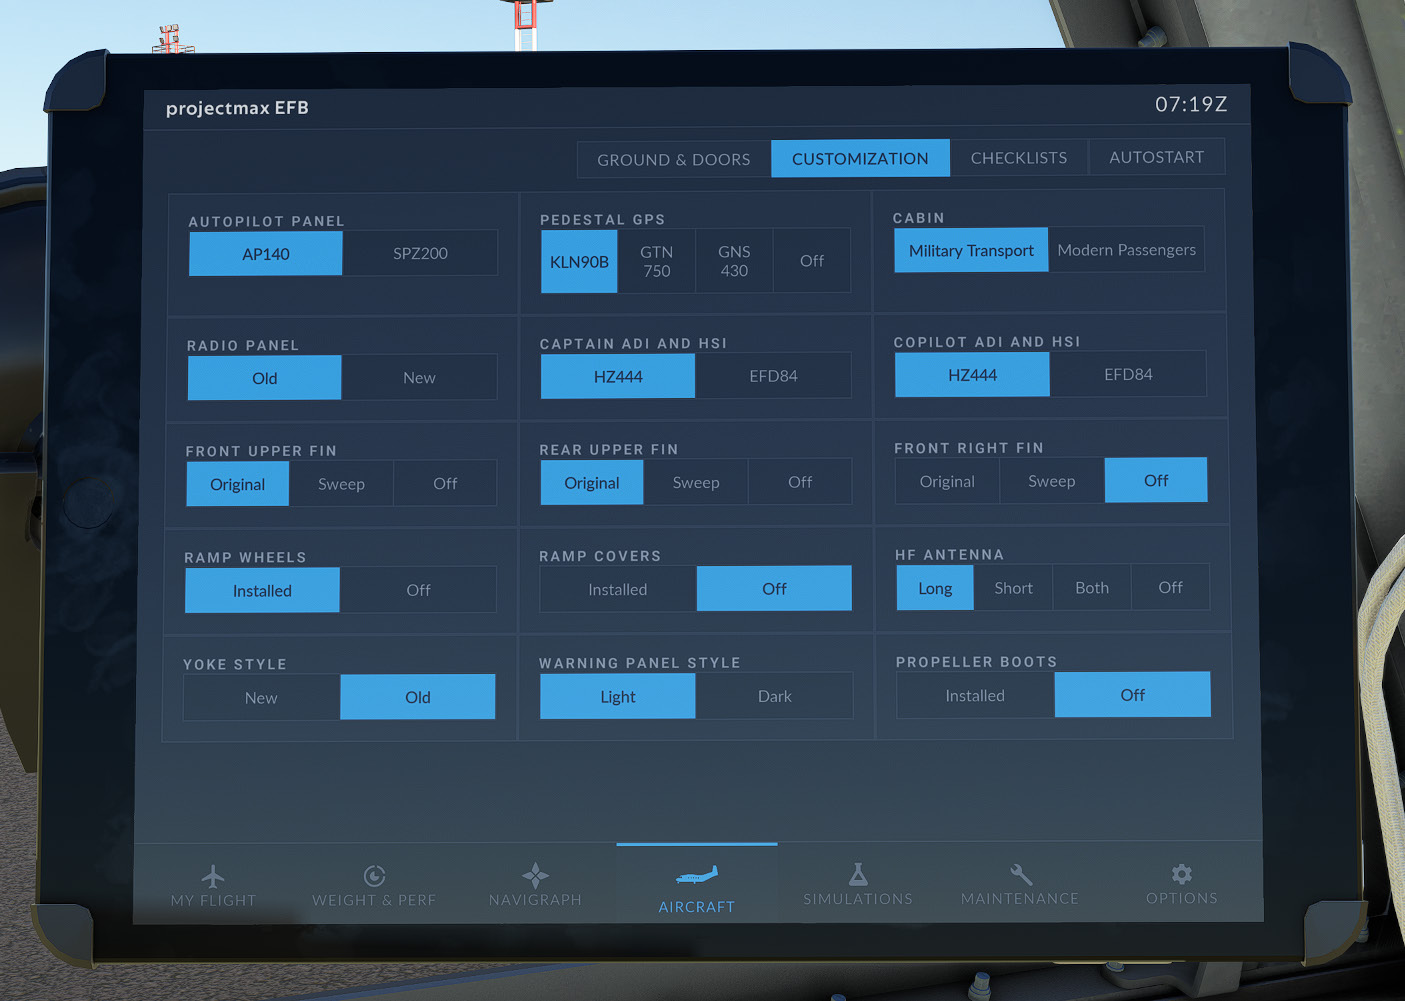
Task: Set Ramp Wheels to Installed
Action: pyautogui.click(x=262, y=591)
